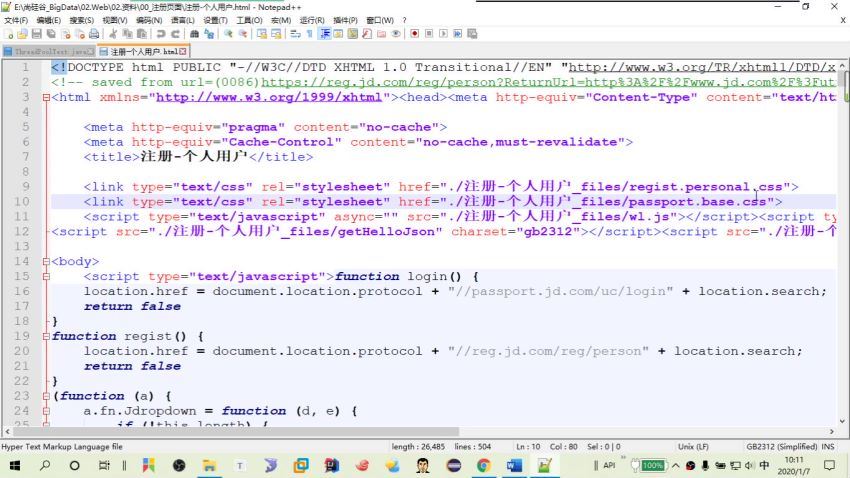This screenshot has height=478, width=850.
Task: Collapse the html tag fold on line 3
Action: [46, 98]
